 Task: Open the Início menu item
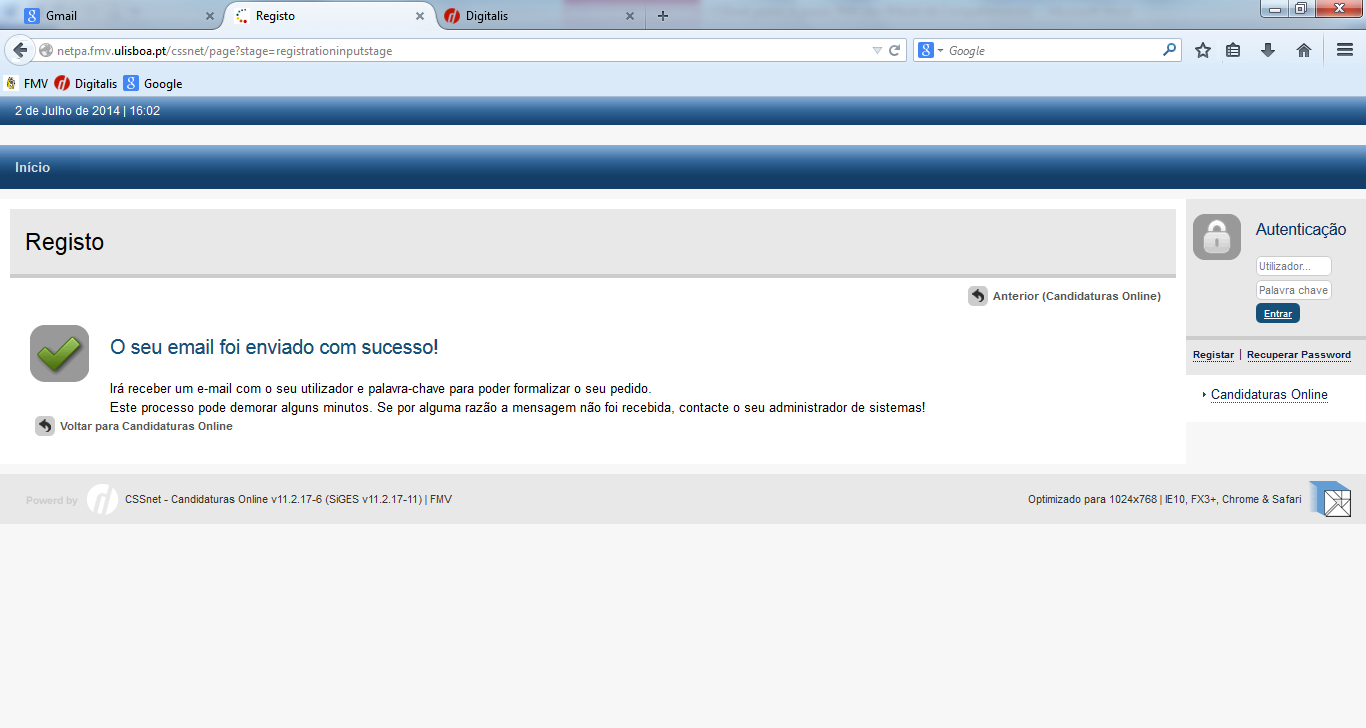click(33, 167)
